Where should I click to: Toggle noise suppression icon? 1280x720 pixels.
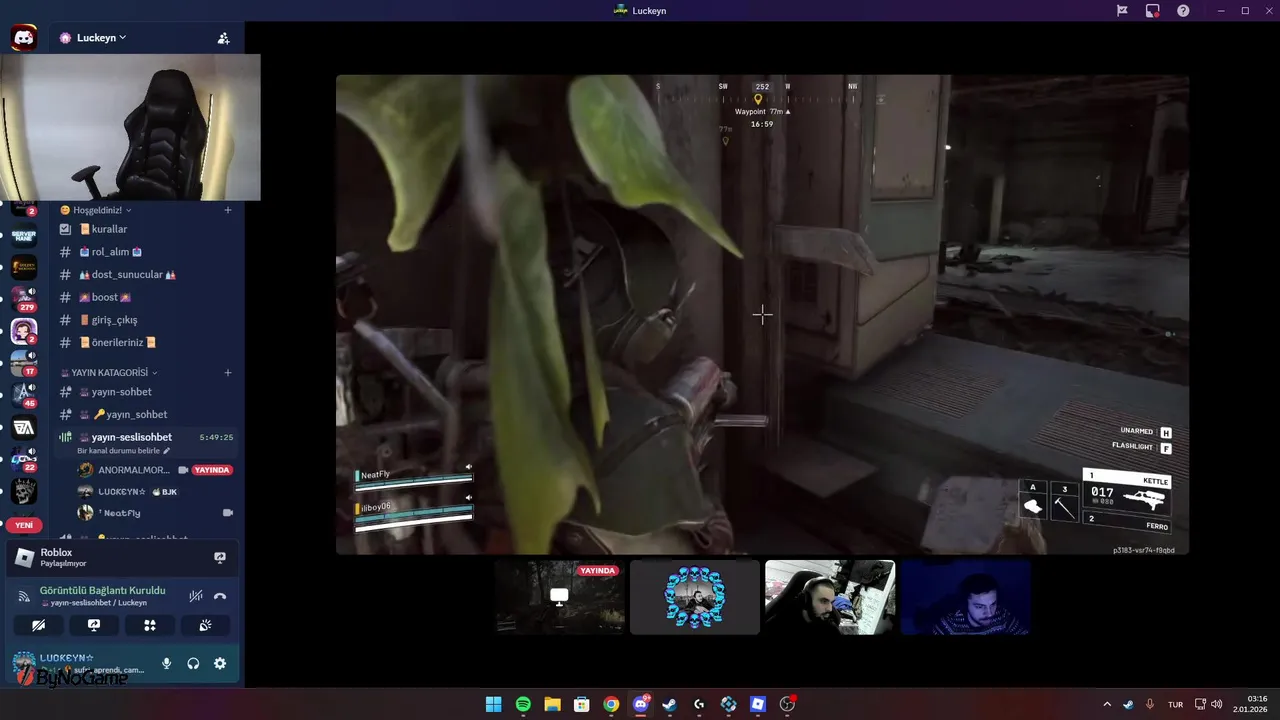(x=196, y=596)
